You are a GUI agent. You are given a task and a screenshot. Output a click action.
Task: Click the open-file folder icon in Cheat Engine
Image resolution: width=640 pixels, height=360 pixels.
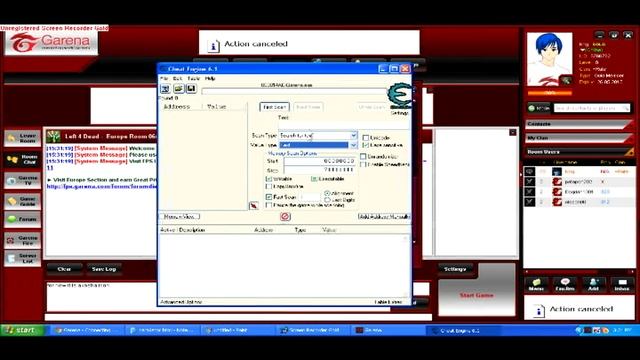tap(178, 89)
